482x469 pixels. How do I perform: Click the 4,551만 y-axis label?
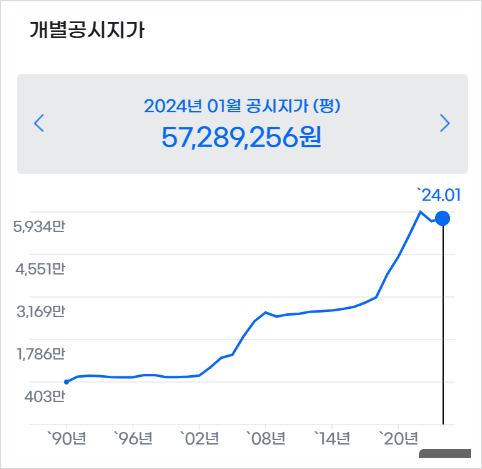40,269
